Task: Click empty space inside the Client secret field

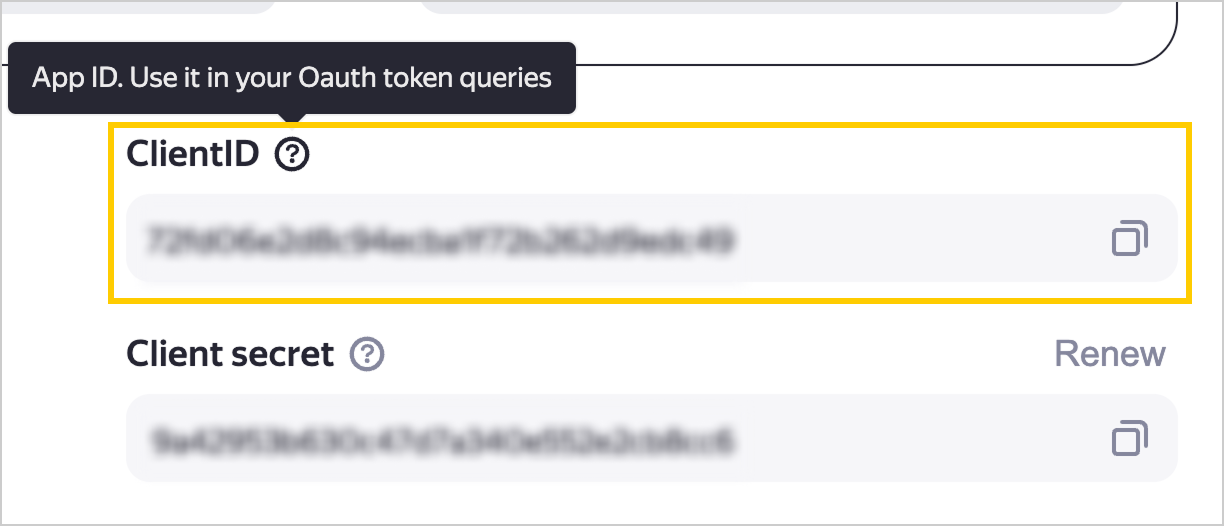Action: (920, 439)
